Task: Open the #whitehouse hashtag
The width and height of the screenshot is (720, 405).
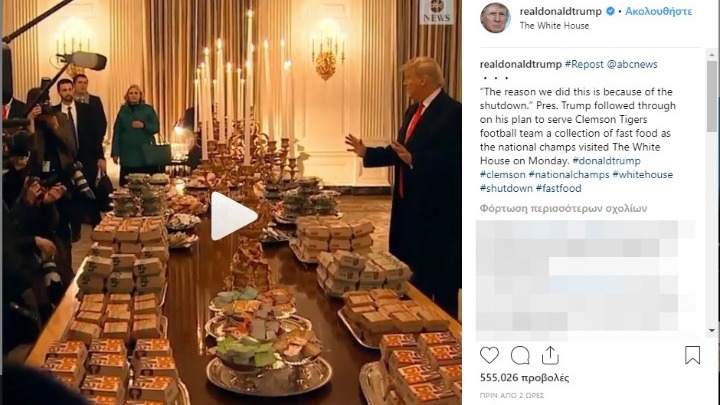Action: pos(642,174)
